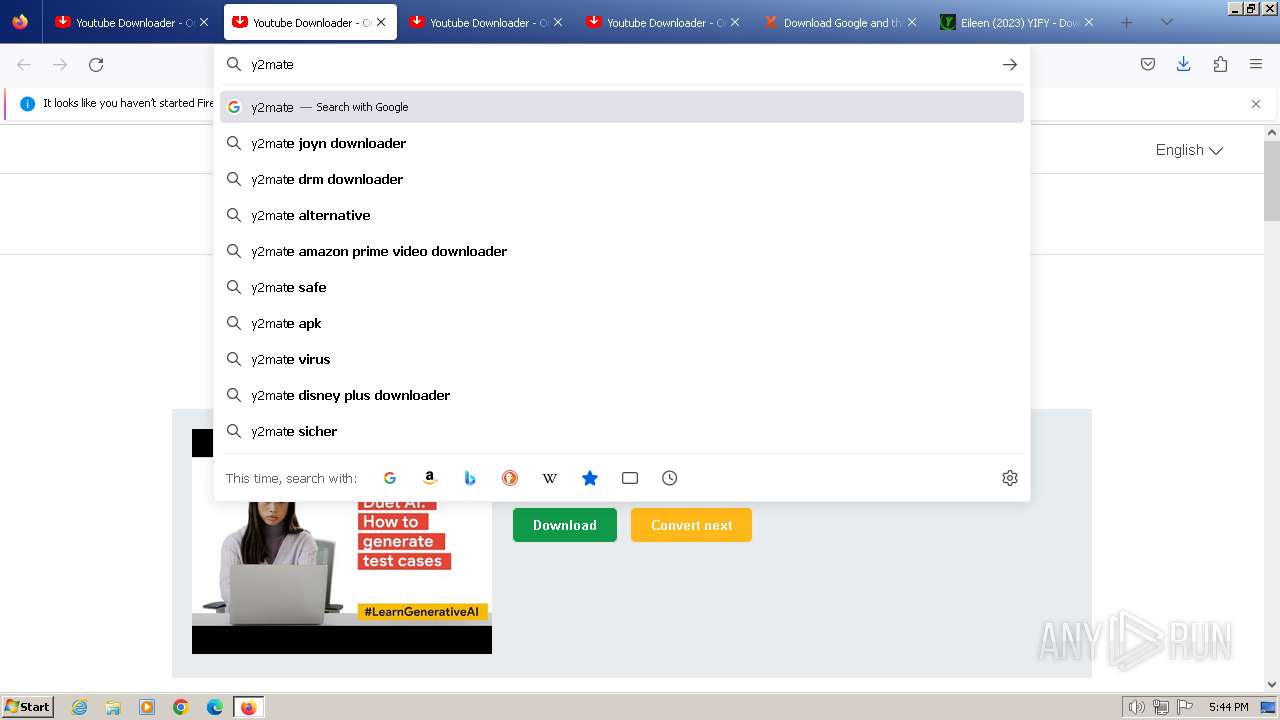Select 'y2mate virus' suggestion
This screenshot has width=1280, height=720.
click(622, 359)
